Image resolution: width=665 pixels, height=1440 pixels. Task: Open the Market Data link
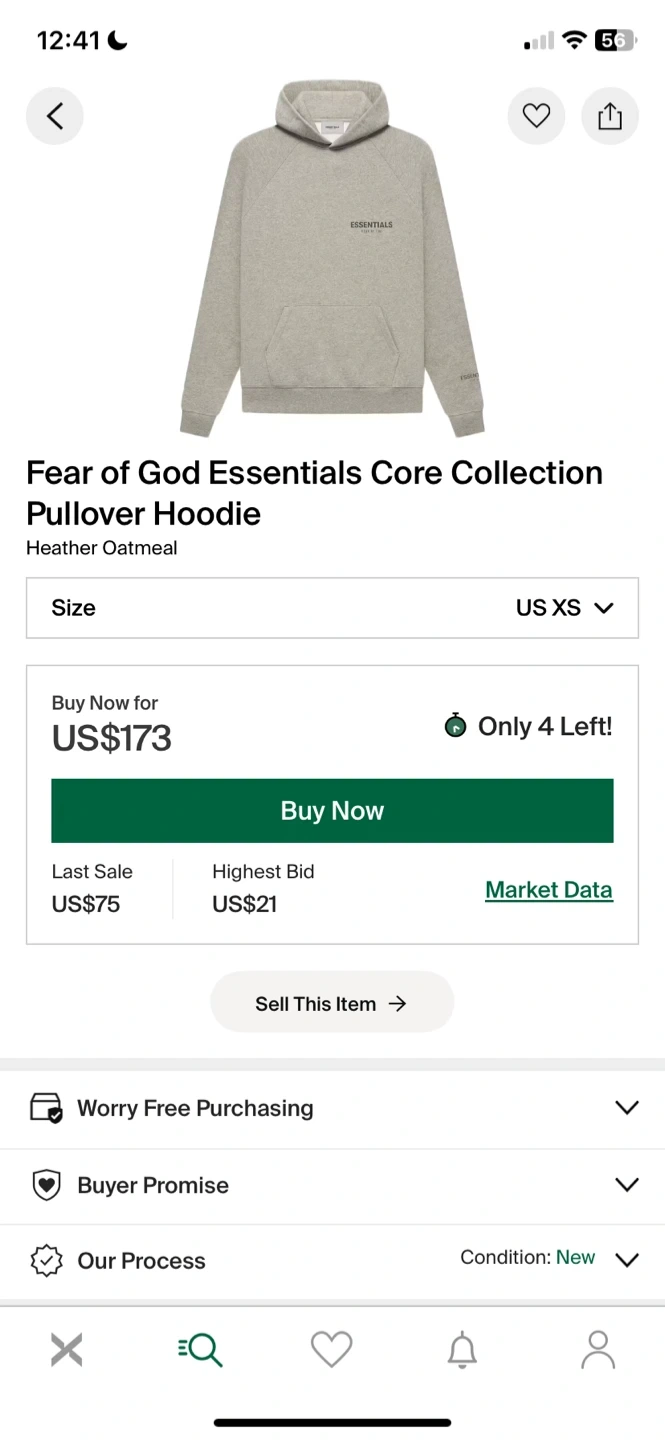click(549, 890)
